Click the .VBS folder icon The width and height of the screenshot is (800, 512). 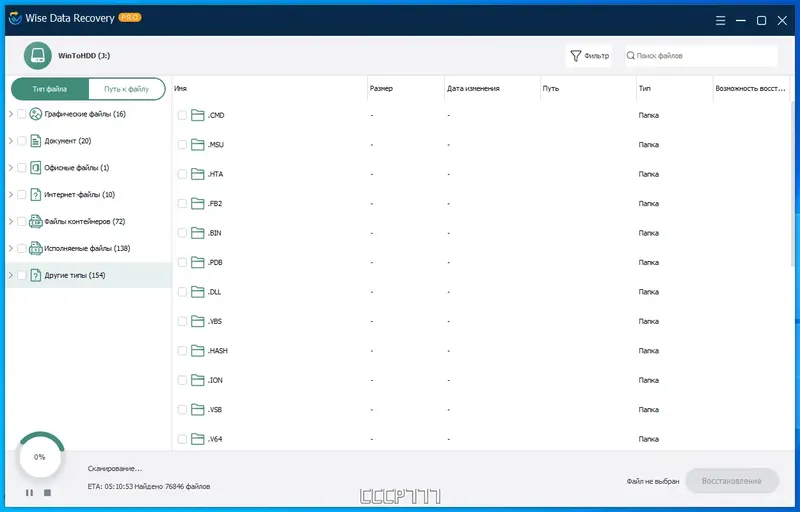point(197,321)
